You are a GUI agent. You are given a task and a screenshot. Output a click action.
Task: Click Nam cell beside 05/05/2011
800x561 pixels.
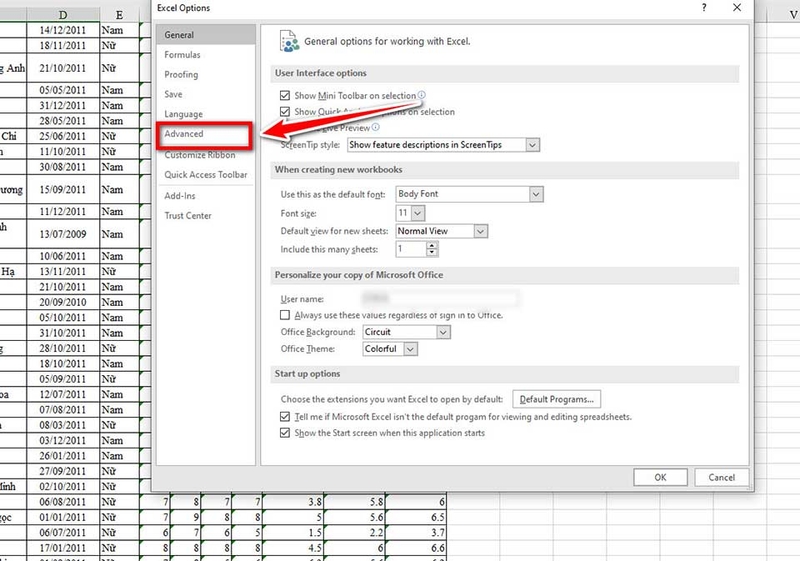tap(119, 90)
